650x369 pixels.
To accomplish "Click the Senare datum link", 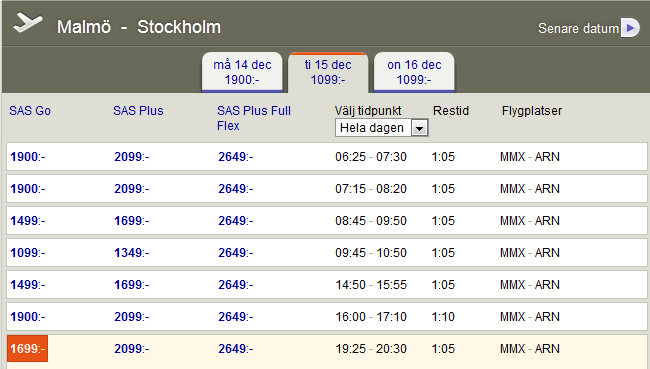I will click(x=578, y=28).
